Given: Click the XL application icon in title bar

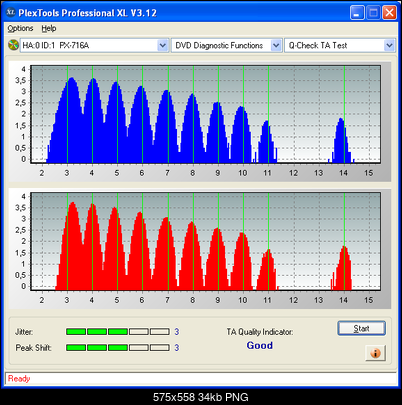Looking at the screenshot, I should click(11, 12).
